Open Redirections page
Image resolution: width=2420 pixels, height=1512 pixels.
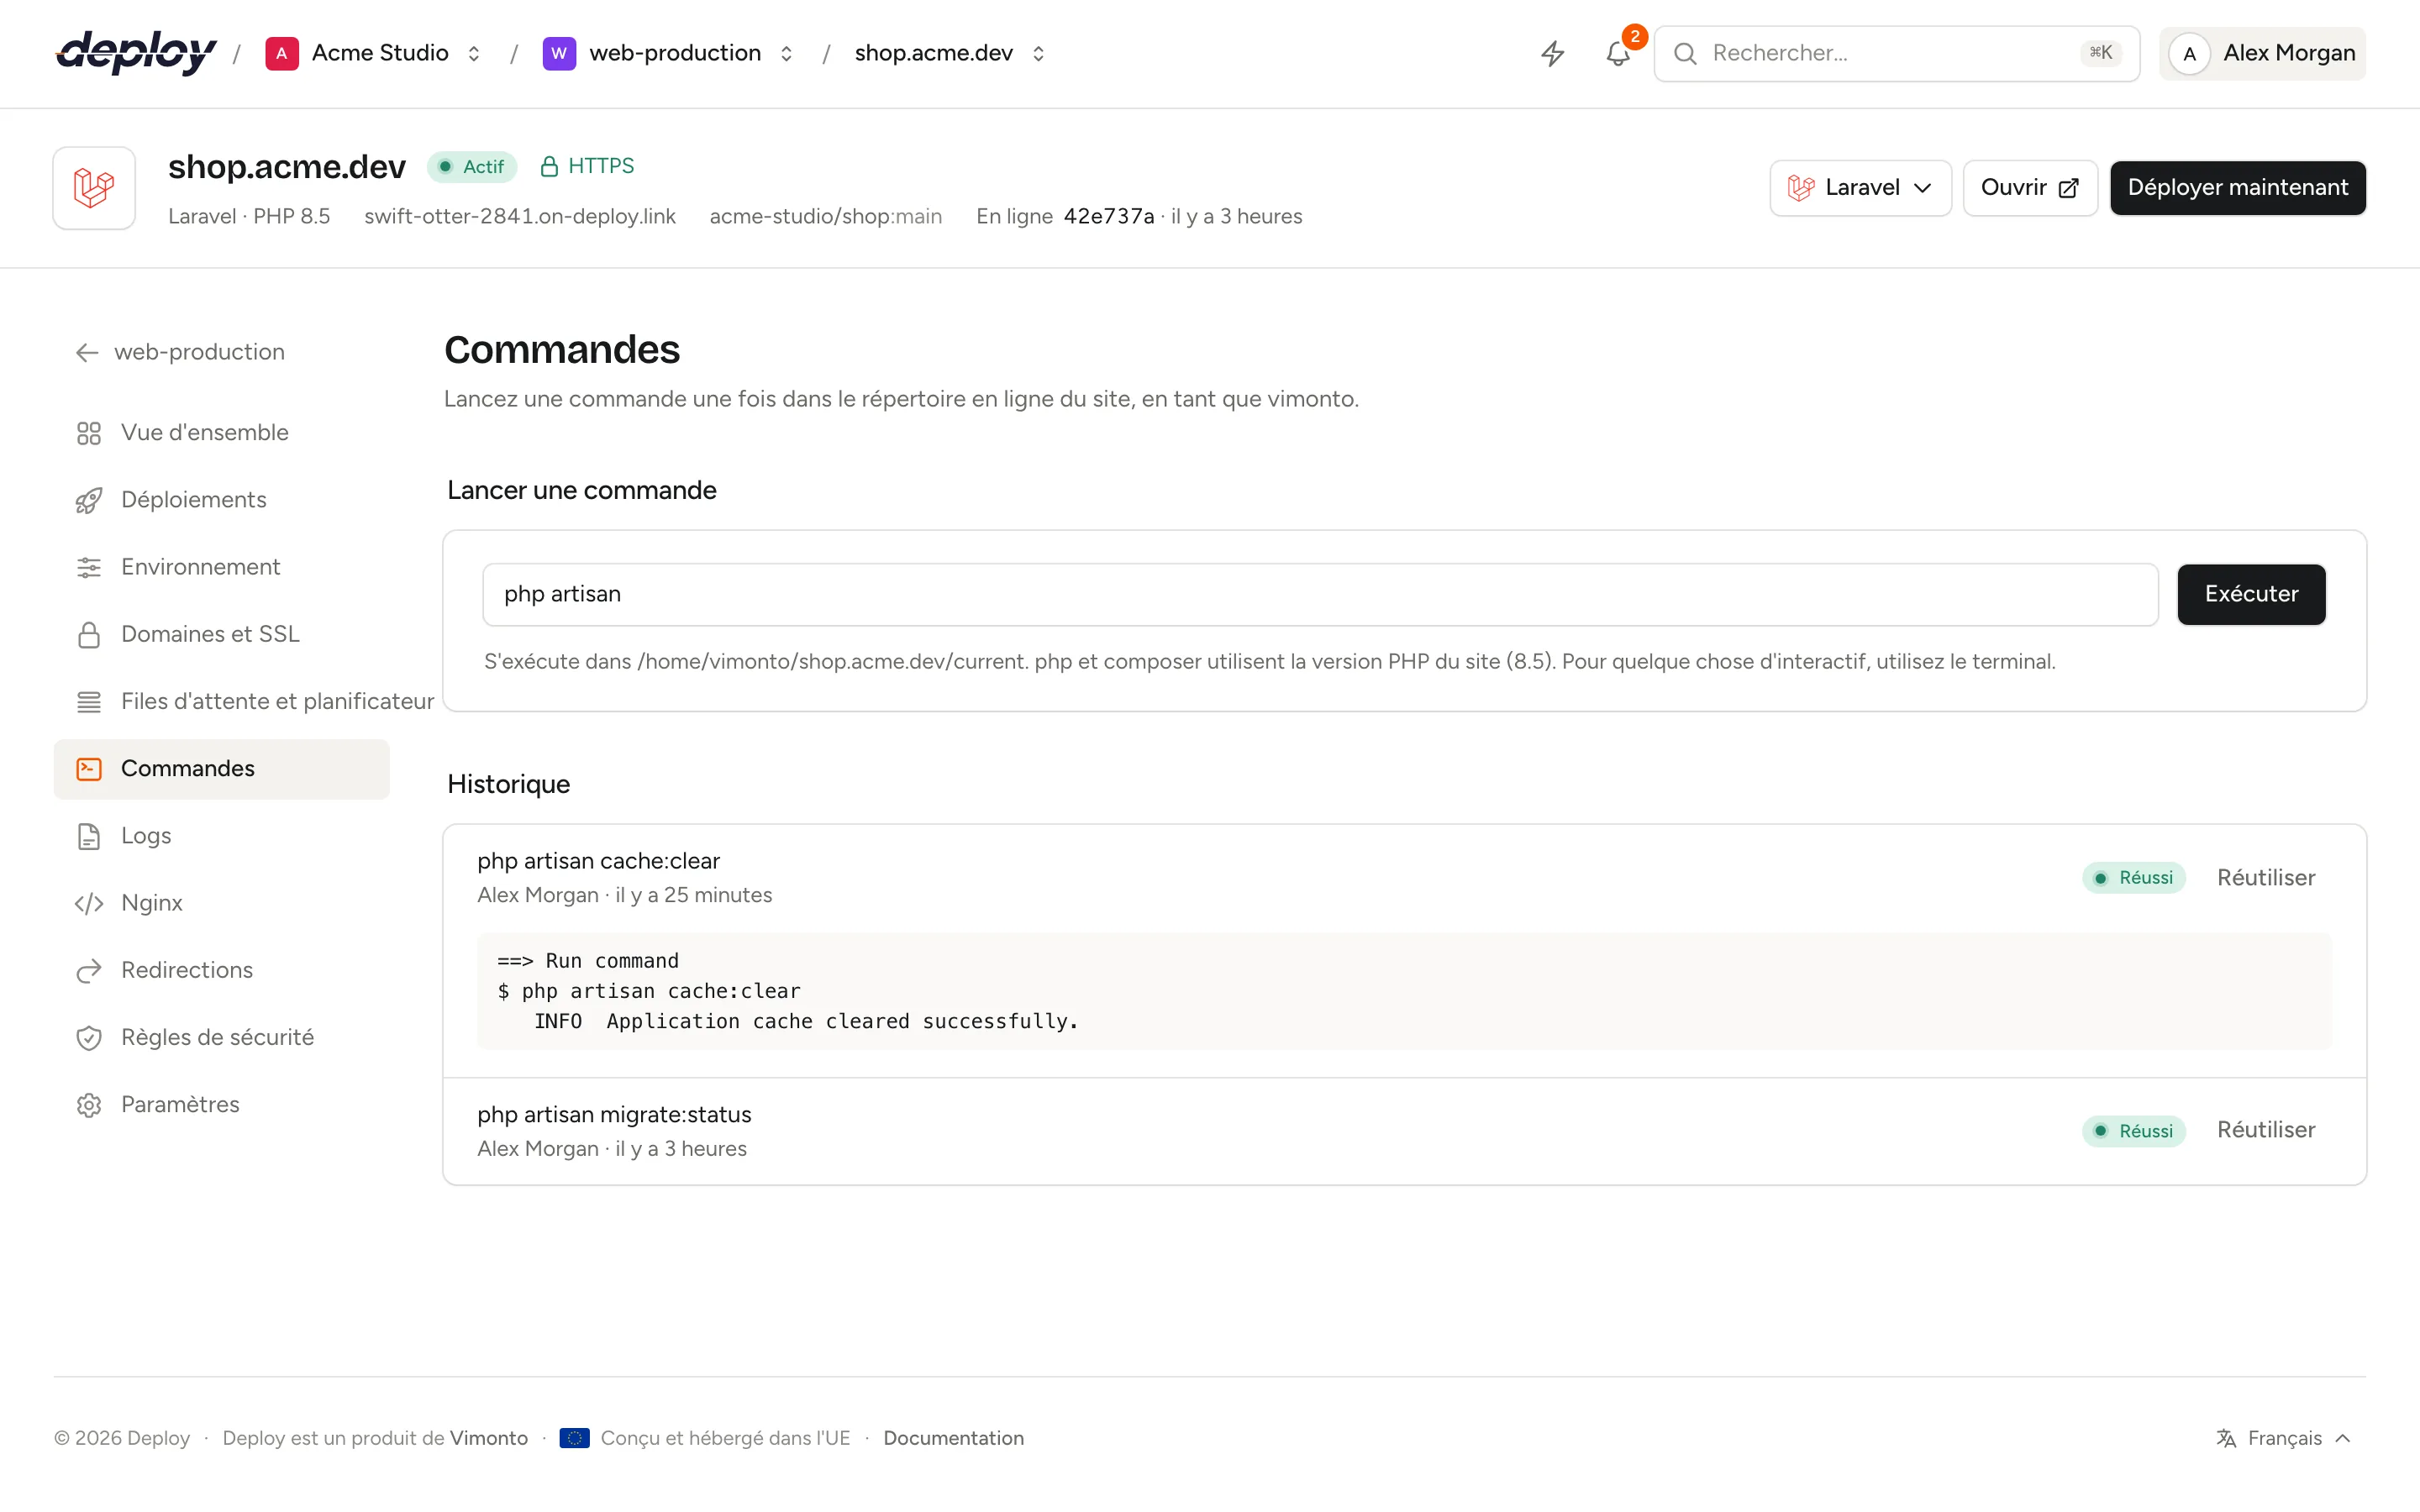click(222, 970)
